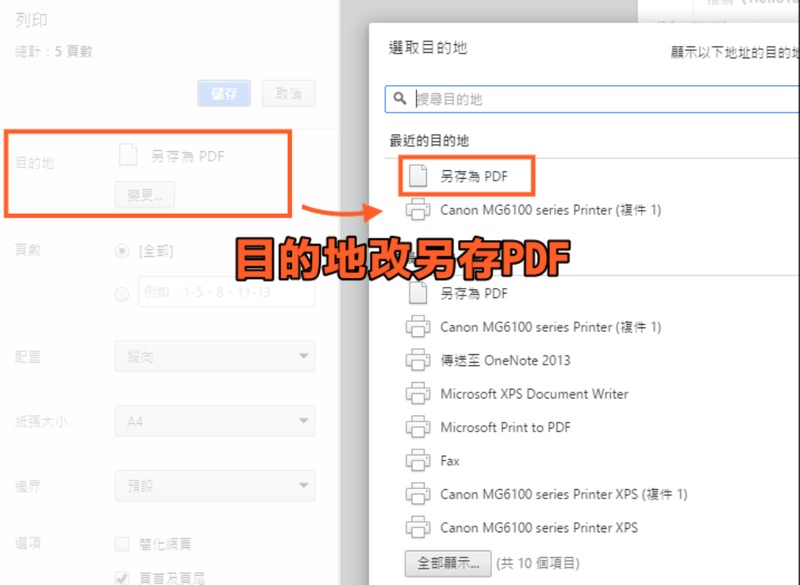This screenshot has width=800, height=585.
Task: Click the page range input field
Action: click(x=227, y=292)
